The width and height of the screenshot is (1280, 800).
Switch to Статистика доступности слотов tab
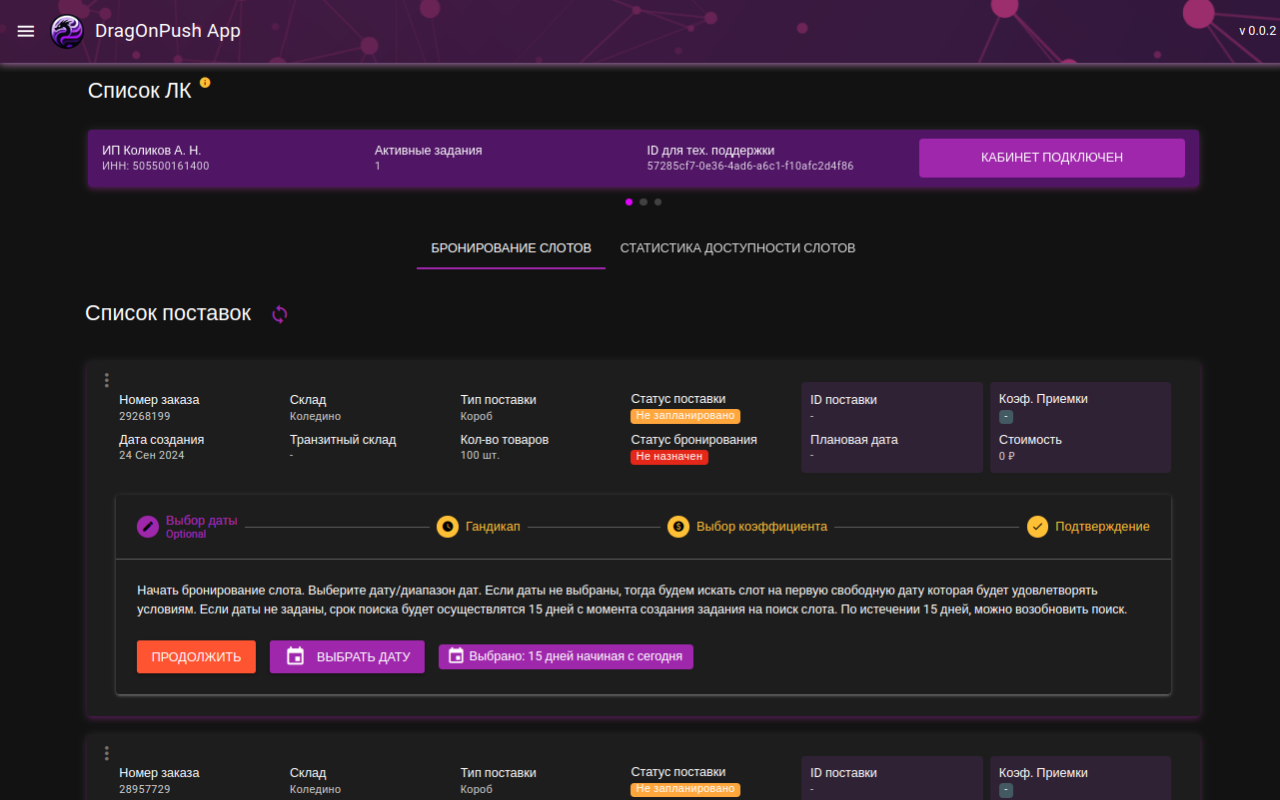click(737, 248)
